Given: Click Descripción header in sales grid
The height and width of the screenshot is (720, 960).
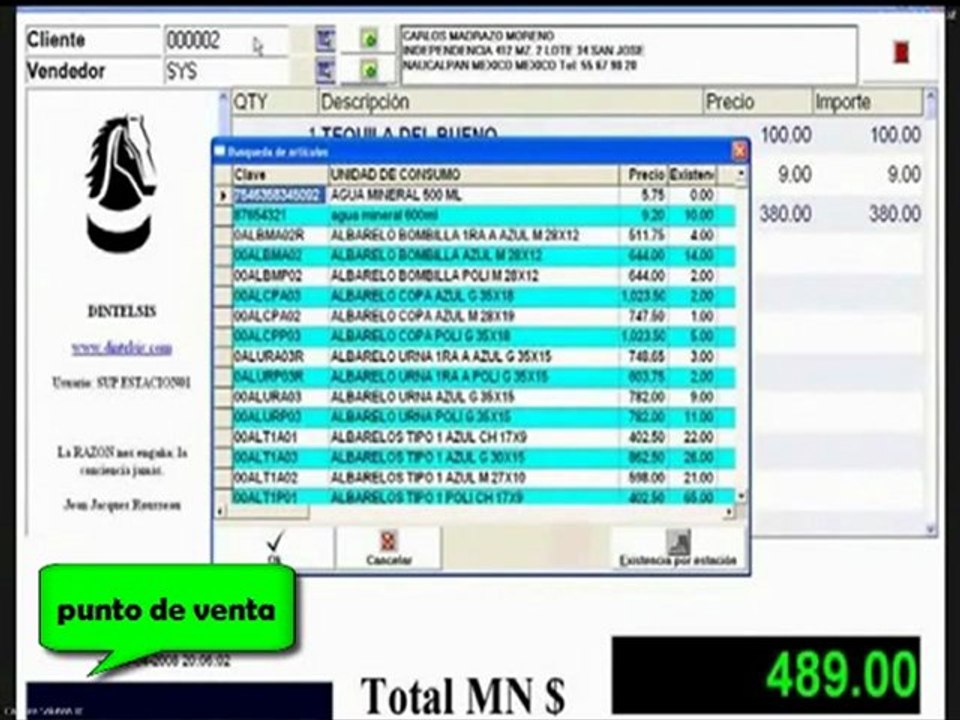Looking at the screenshot, I should pyautogui.click(x=511, y=102).
